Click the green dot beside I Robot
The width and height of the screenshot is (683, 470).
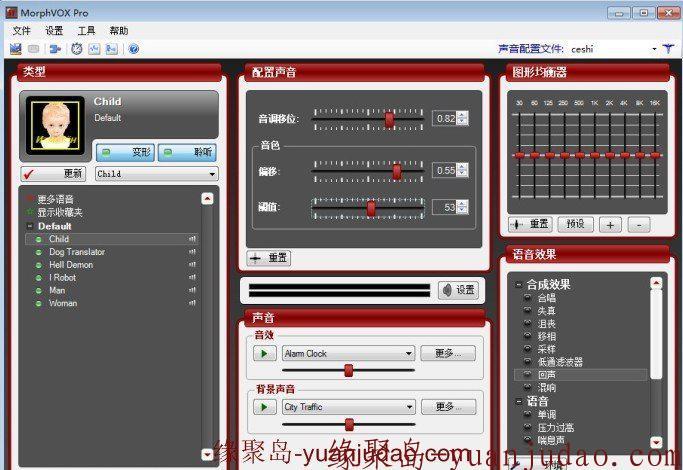click(x=39, y=277)
